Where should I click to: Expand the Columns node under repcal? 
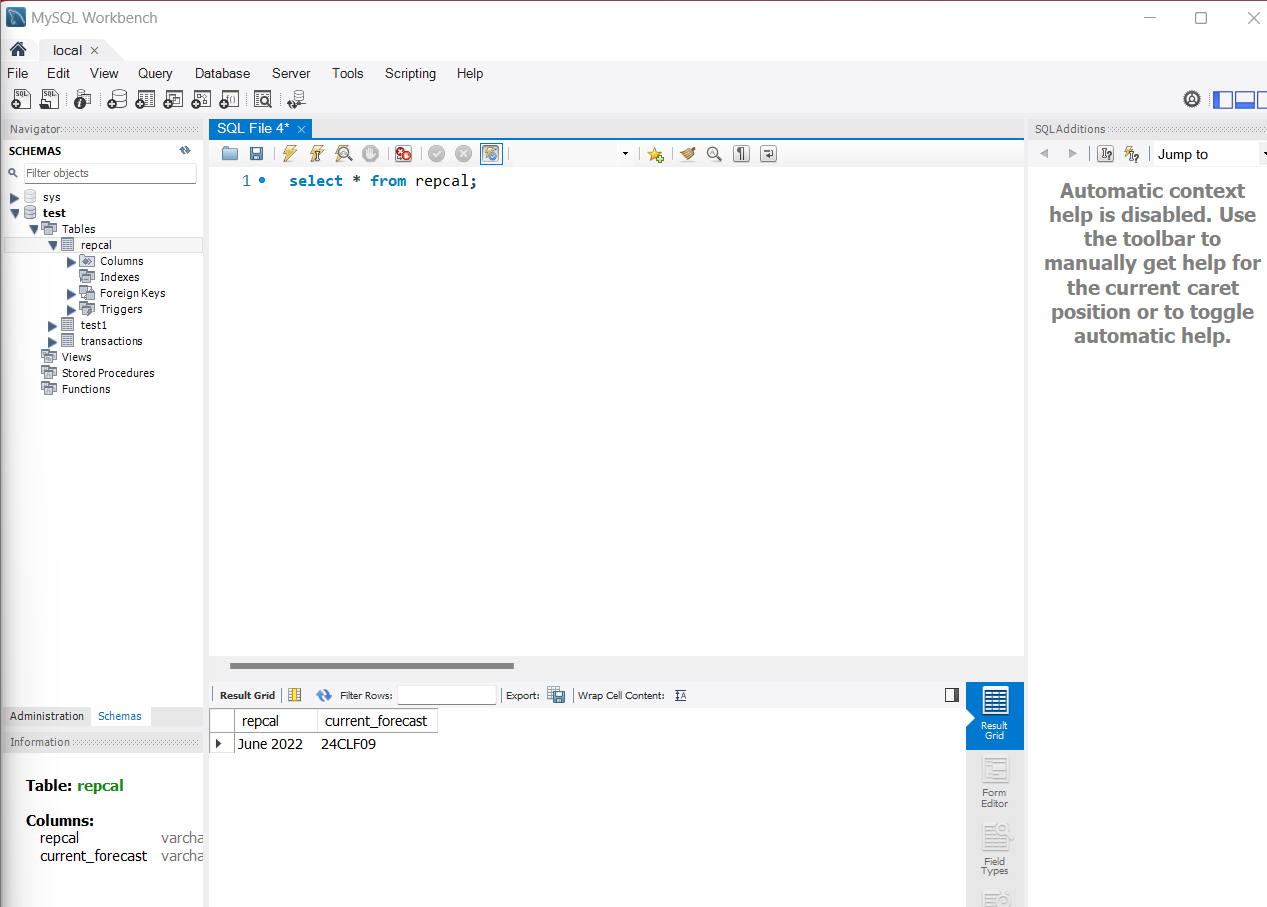(71, 262)
